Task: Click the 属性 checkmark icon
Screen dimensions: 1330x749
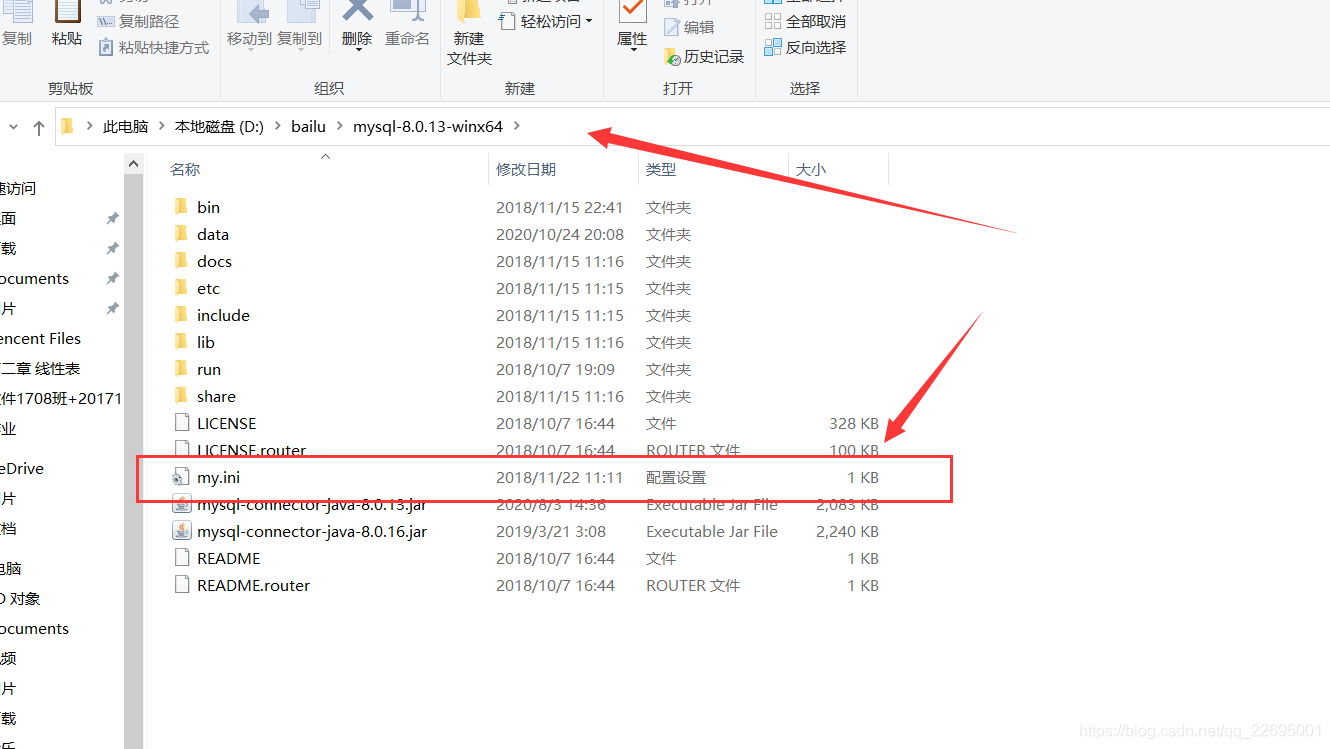Action: (632, 11)
